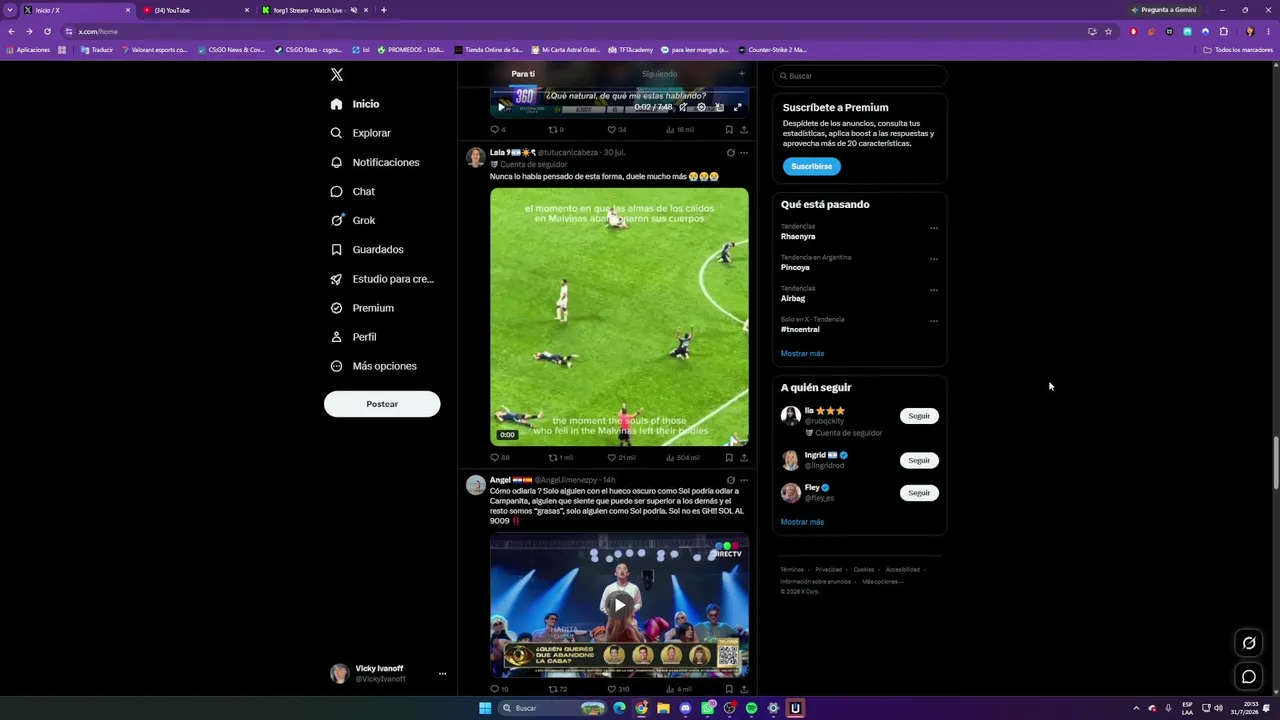Open Guardados bookmarks page

[367, 249]
